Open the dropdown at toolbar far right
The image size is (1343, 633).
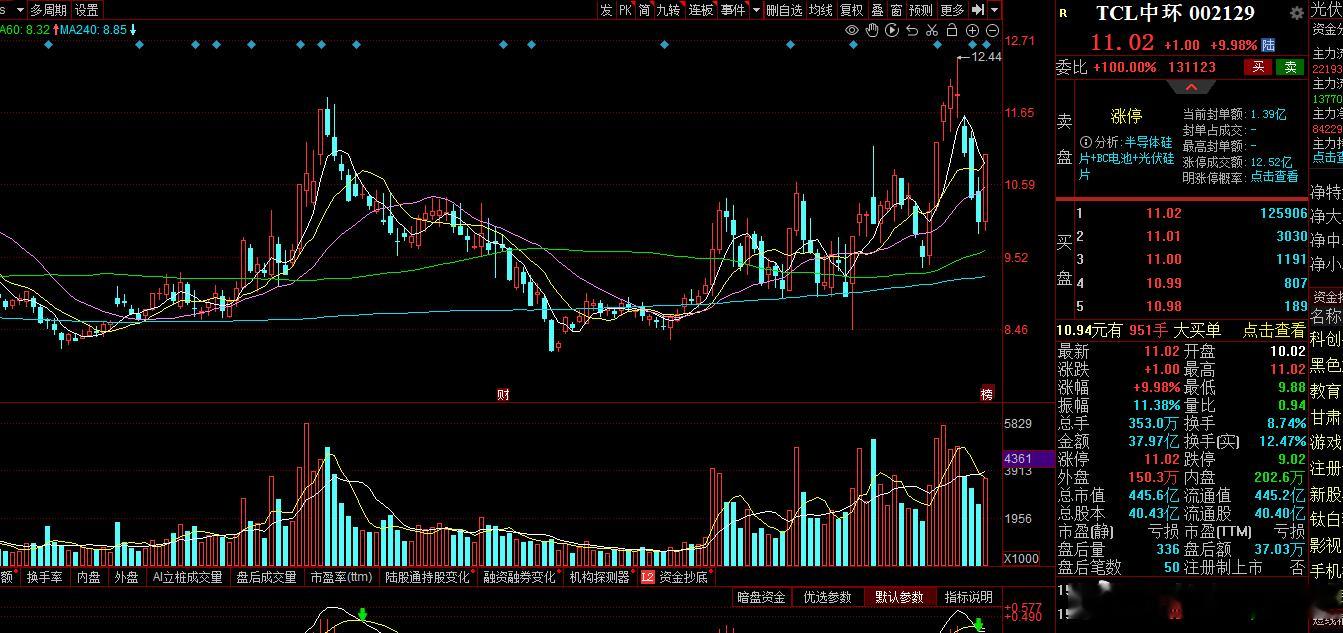click(994, 10)
